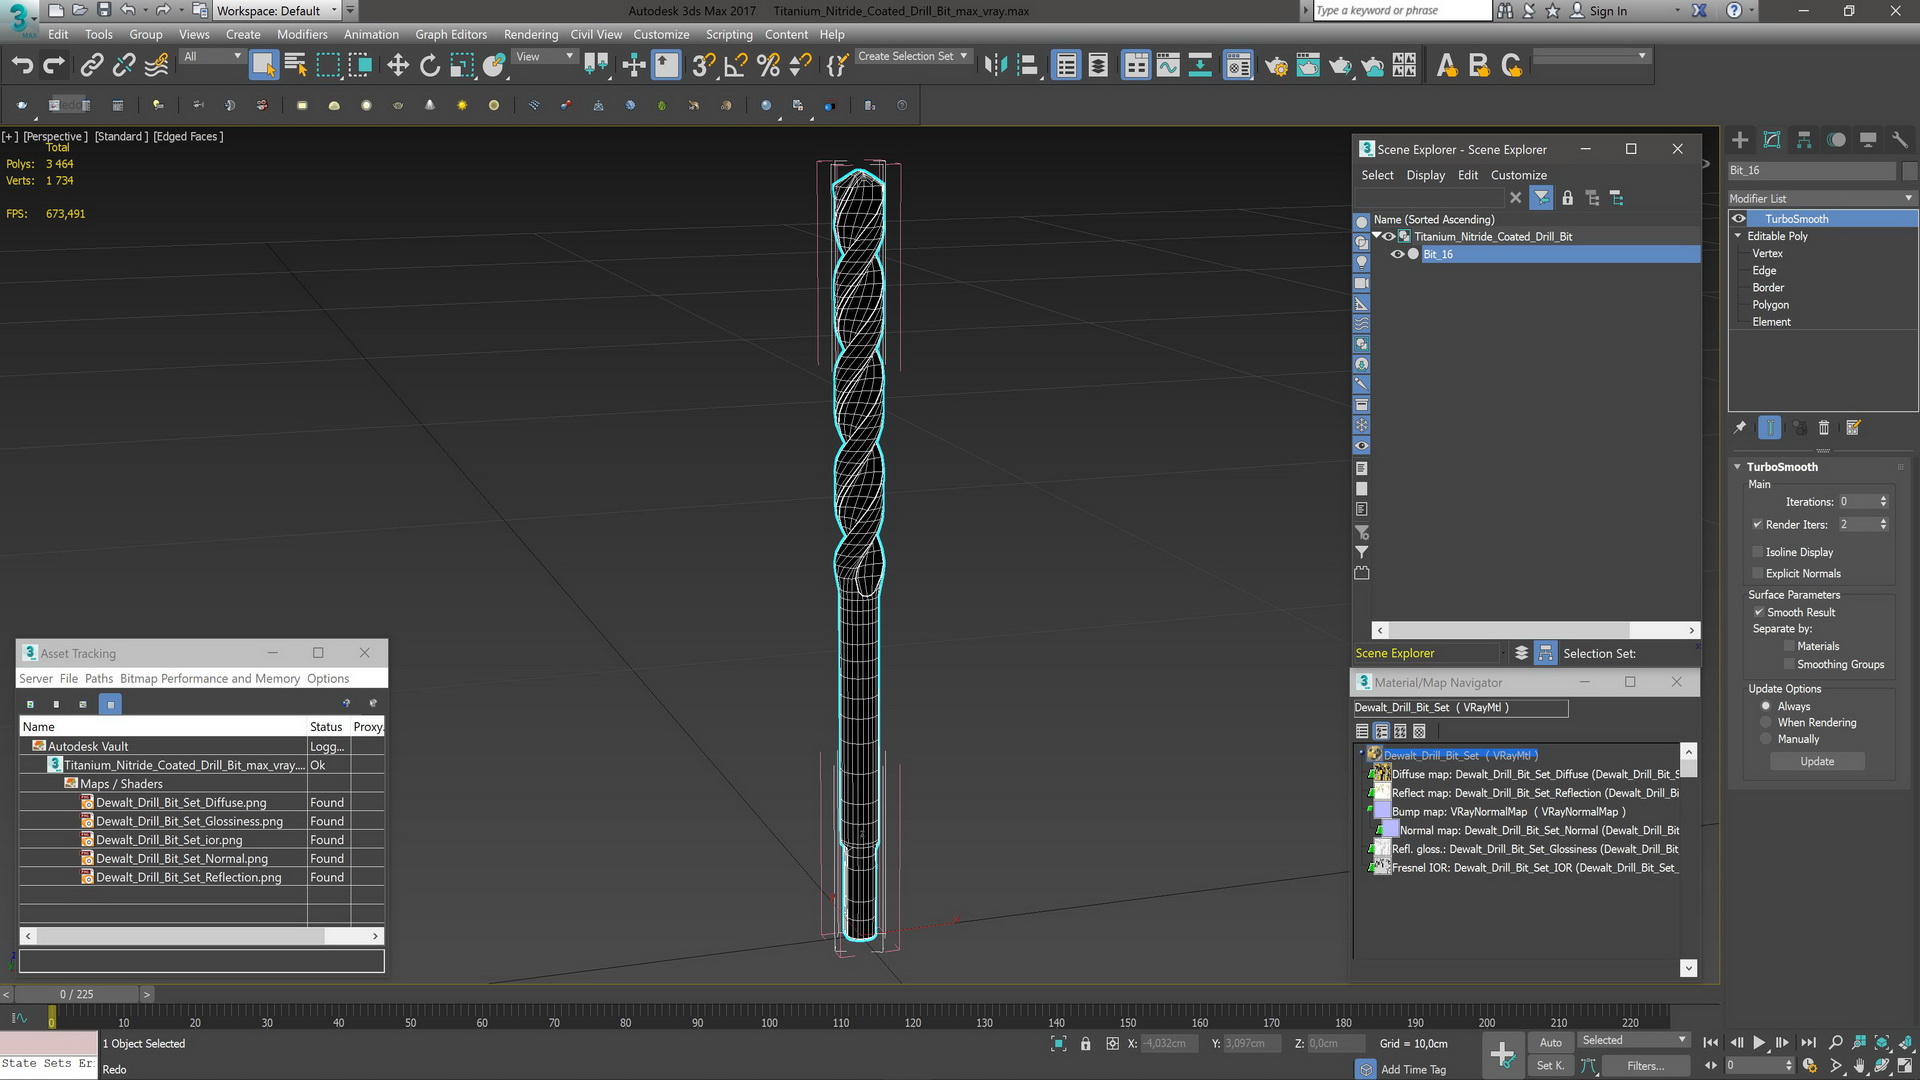
Task: Enable Explicit Normals checkbox
Action: [1757, 573]
